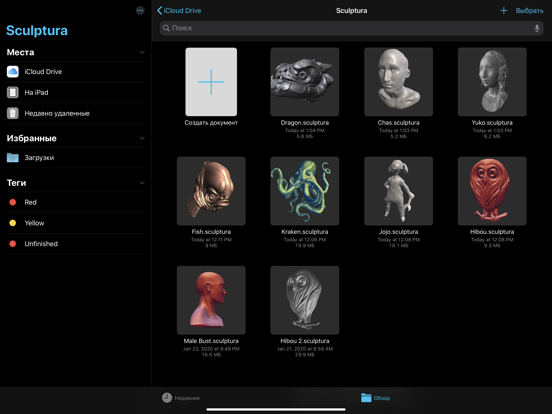Collapse the Теги section
552x414 pixels.
pos(142,183)
